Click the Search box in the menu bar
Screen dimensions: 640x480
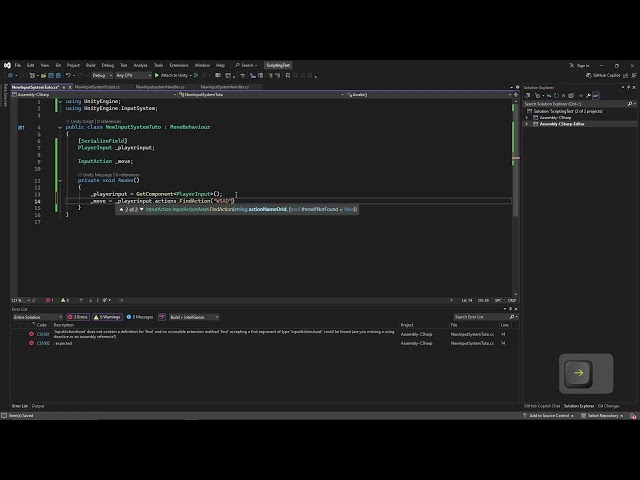pyautogui.click(x=246, y=65)
